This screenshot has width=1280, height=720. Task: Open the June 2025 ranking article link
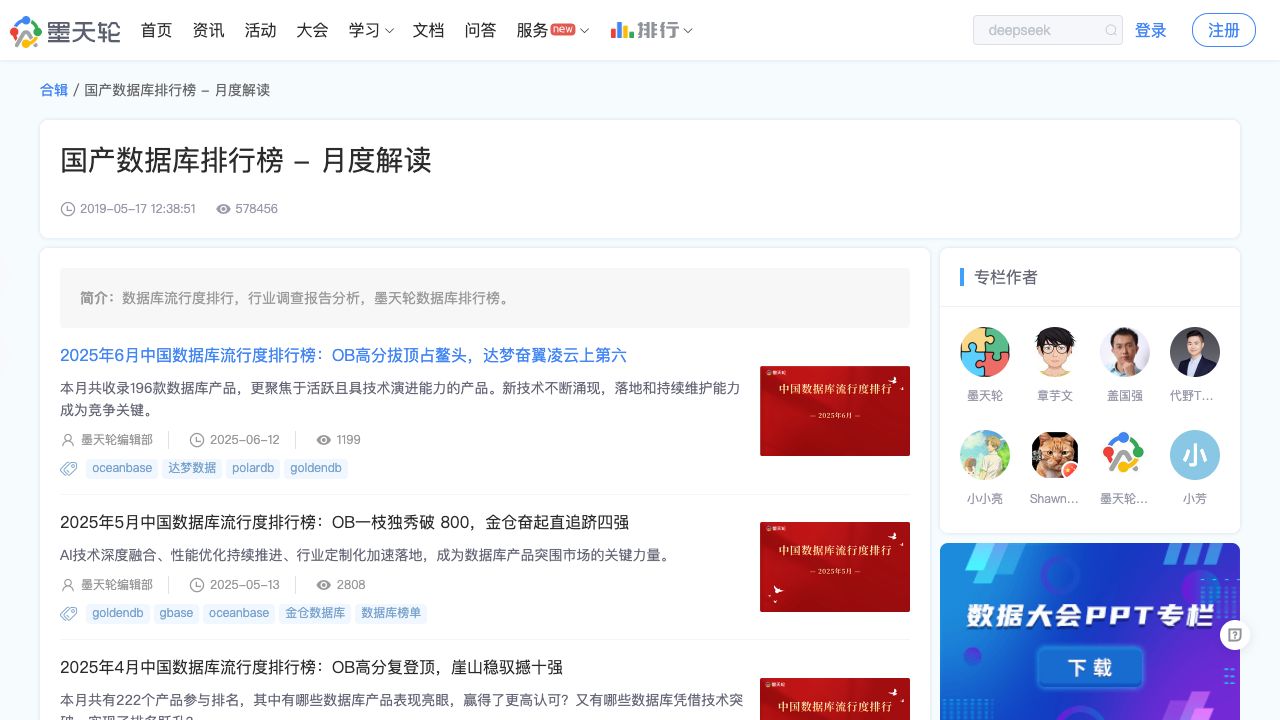click(x=343, y=355)
